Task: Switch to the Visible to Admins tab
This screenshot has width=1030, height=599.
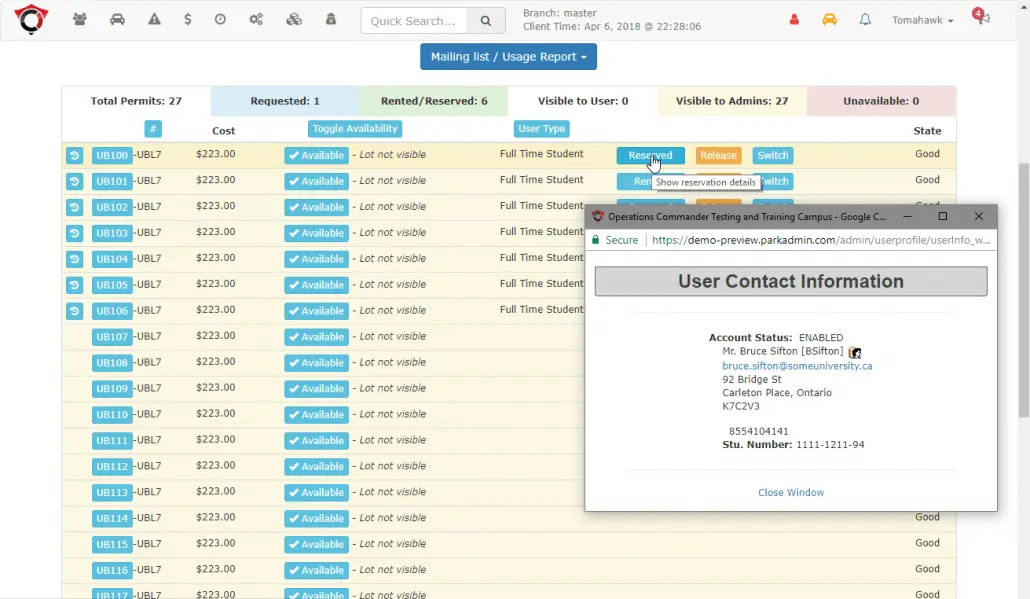Action: [x=732, y=101]
